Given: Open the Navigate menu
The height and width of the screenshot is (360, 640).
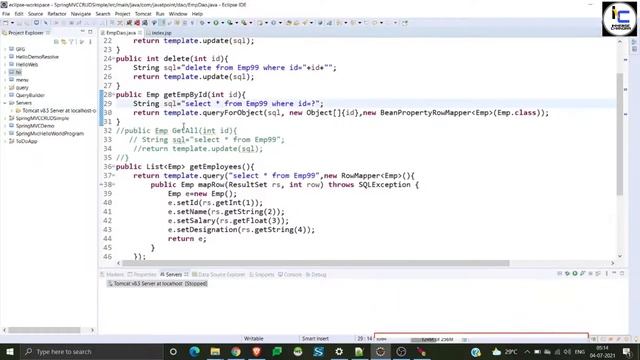Looking at the screenshot, I should pyautogui.click(x=81, y=14).
